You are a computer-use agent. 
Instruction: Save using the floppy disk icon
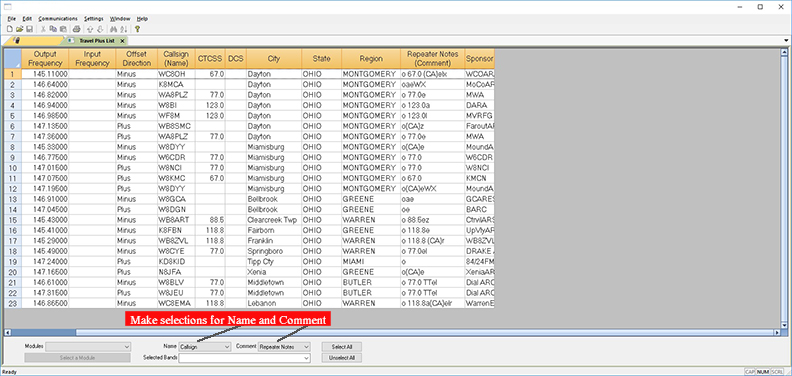pyautogui.click(x=29, y=29)
